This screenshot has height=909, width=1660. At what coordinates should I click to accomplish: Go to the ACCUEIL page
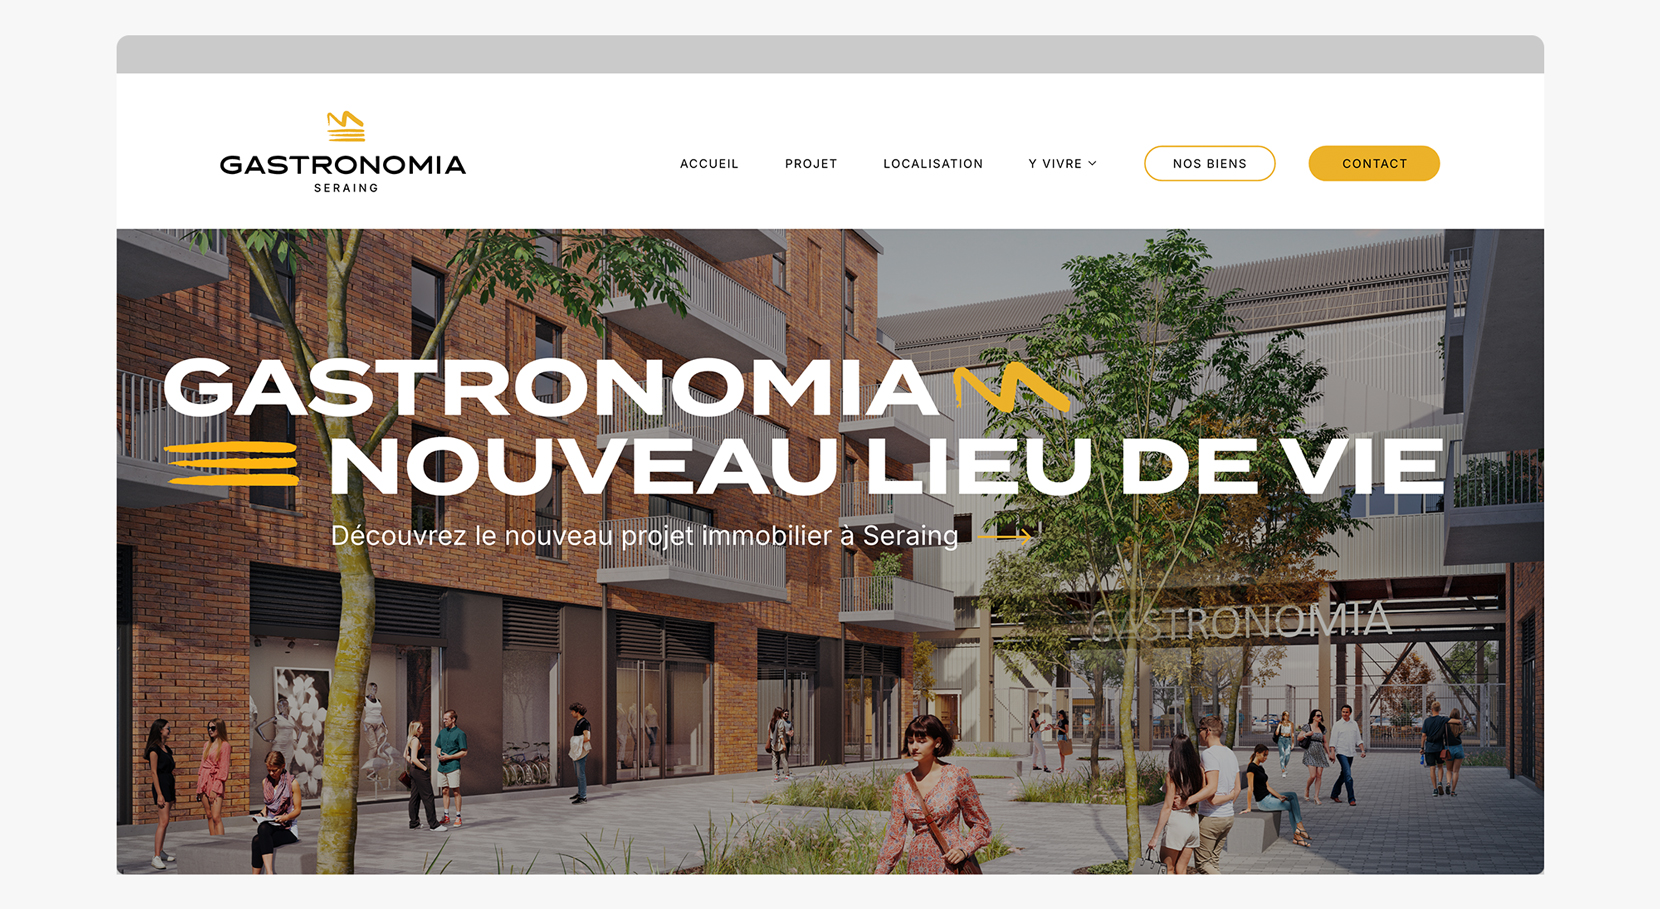click(x=709, y=163)
